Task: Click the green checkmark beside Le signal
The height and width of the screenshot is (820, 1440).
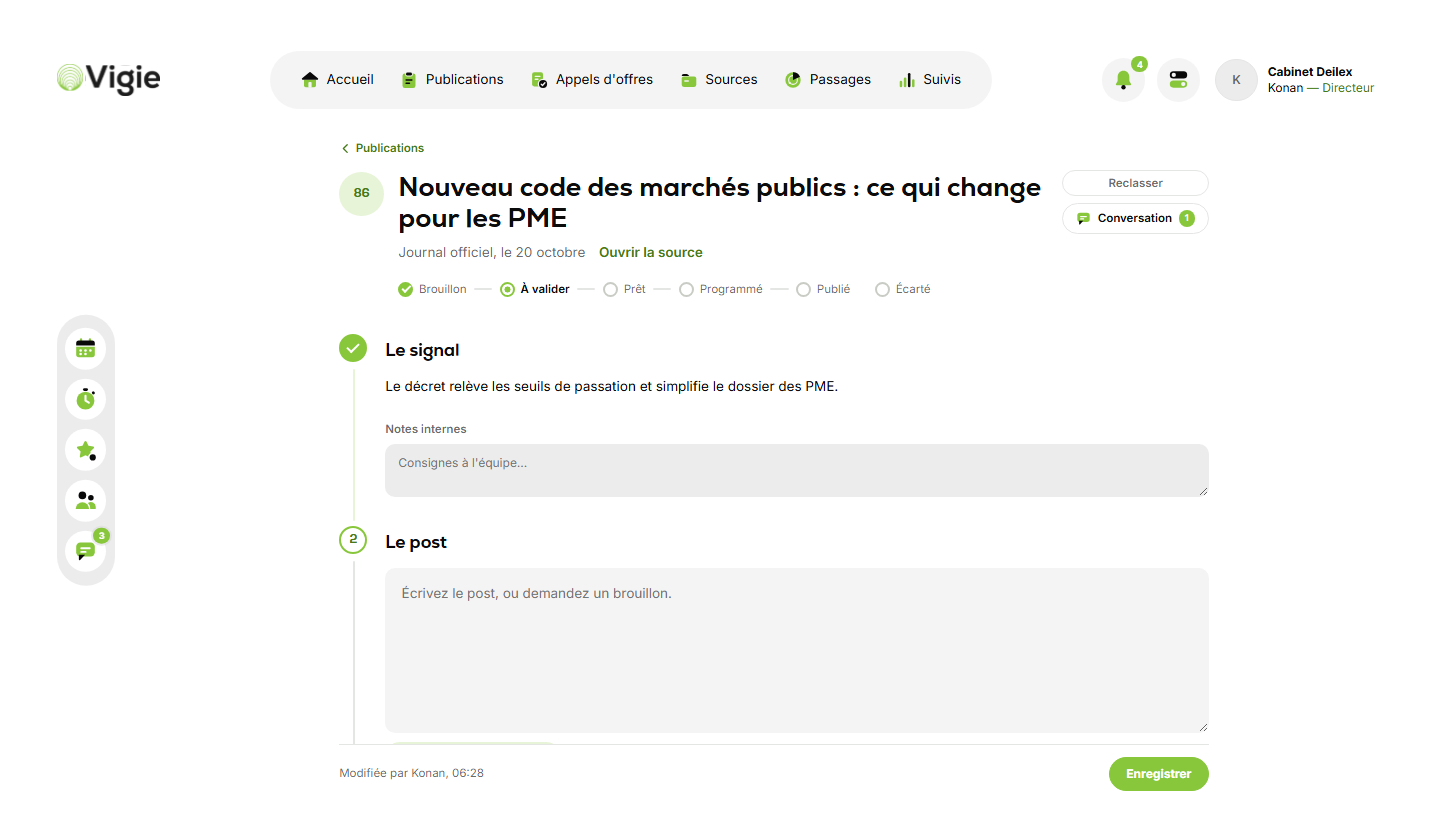Action: tap(353, 348)
